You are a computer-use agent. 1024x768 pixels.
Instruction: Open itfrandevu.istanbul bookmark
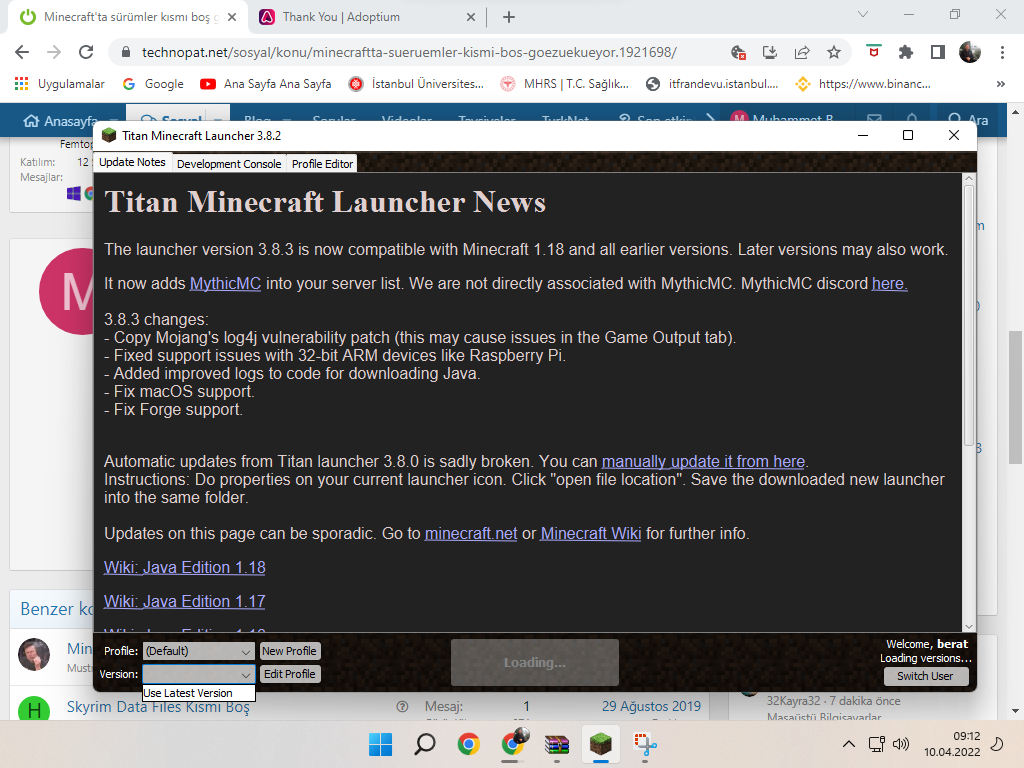click(712, 84)
